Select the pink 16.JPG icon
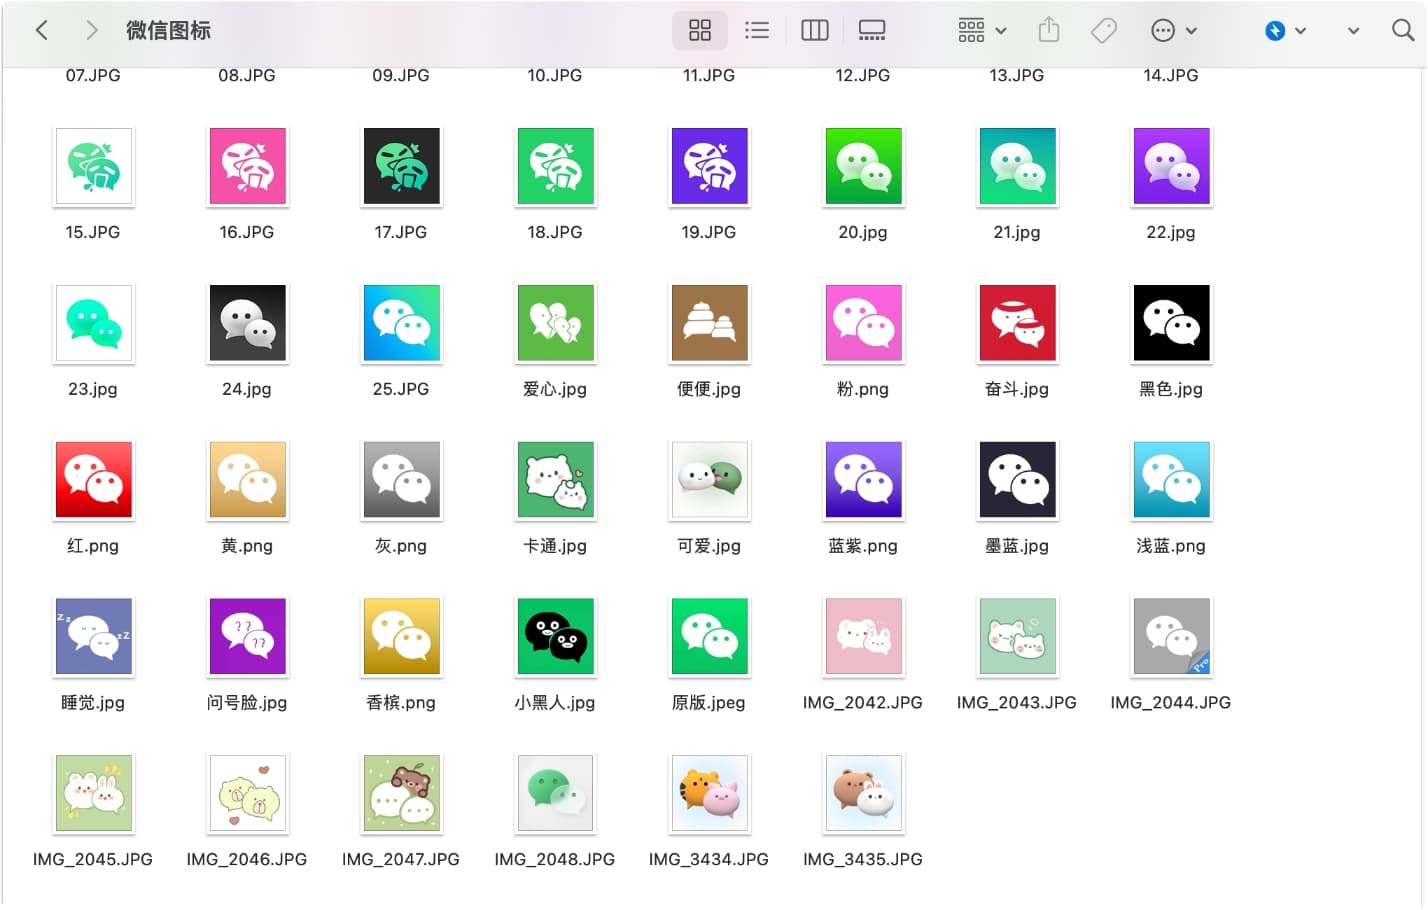This screenshot has width=1428, height=910. click(247, 166)
